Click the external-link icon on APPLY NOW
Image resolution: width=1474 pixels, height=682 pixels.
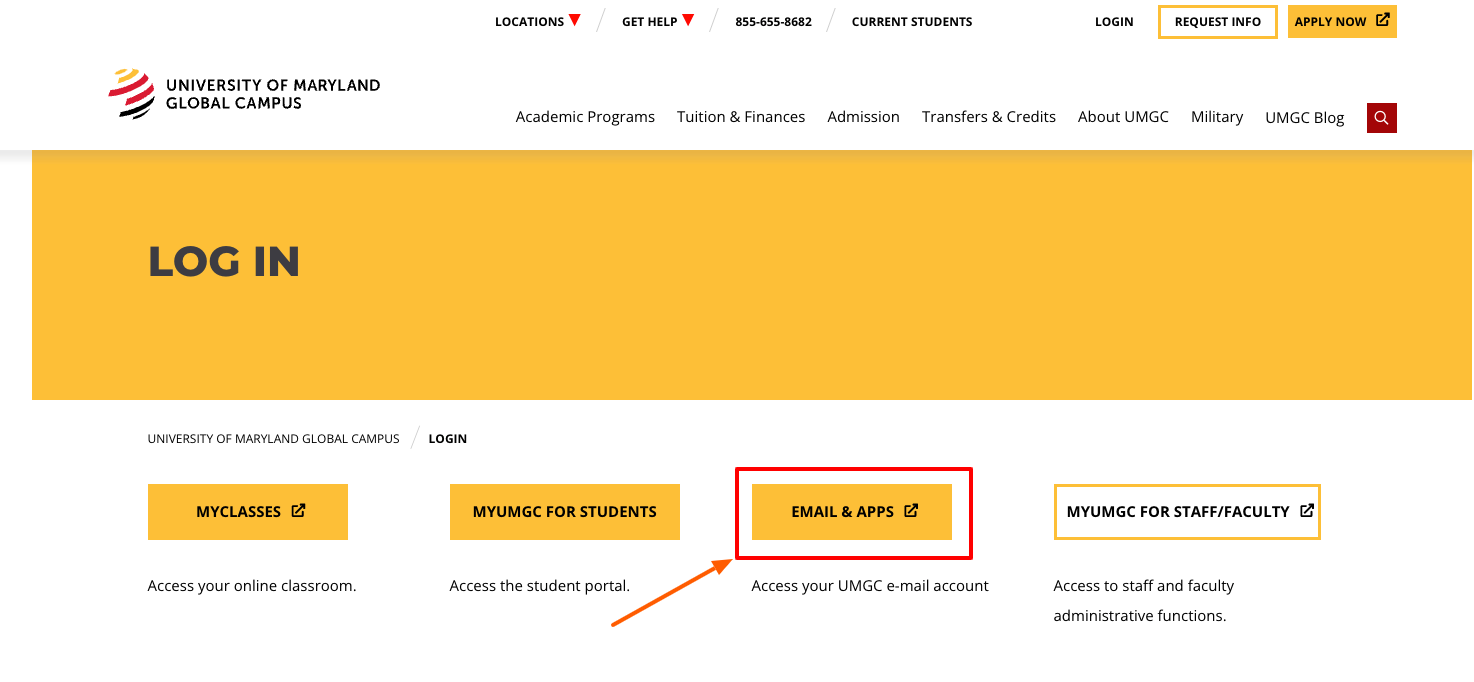point(1383,21)
